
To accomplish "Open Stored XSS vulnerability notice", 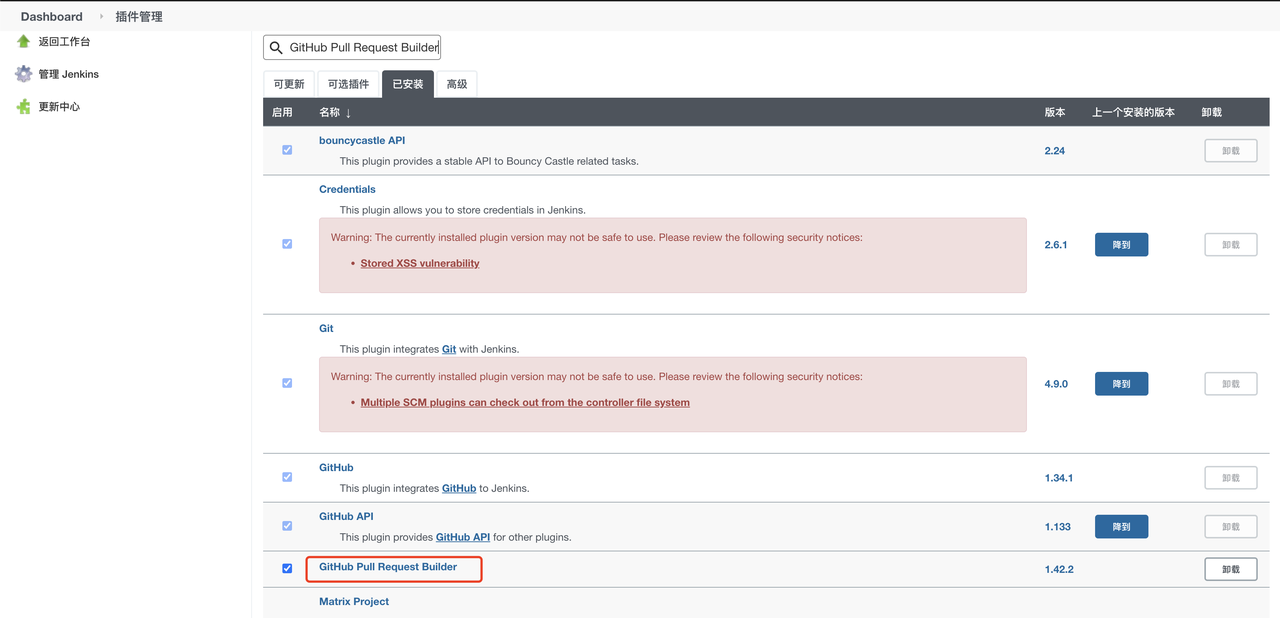I will 420,263.
